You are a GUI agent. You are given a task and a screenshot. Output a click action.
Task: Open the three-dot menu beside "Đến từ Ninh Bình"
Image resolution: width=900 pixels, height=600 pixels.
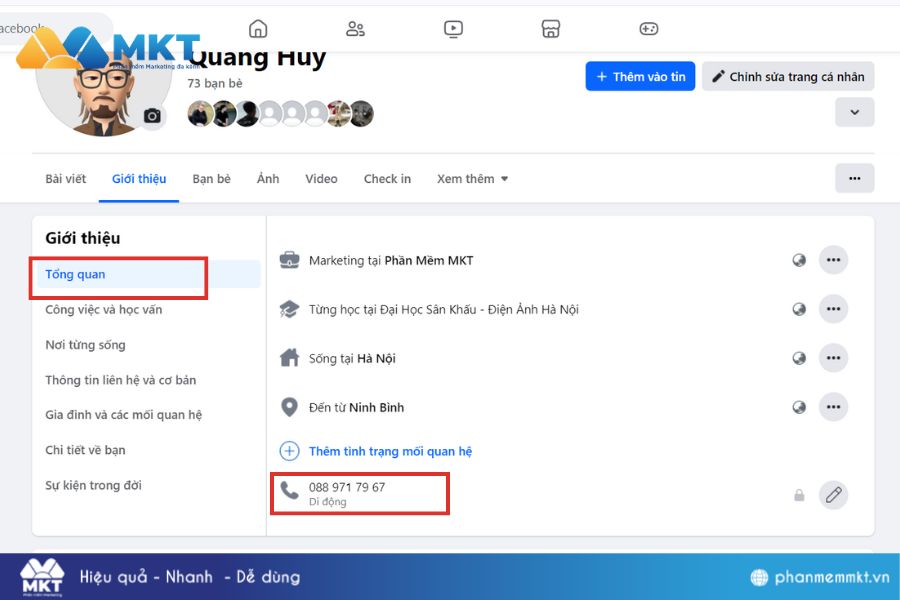833,407
